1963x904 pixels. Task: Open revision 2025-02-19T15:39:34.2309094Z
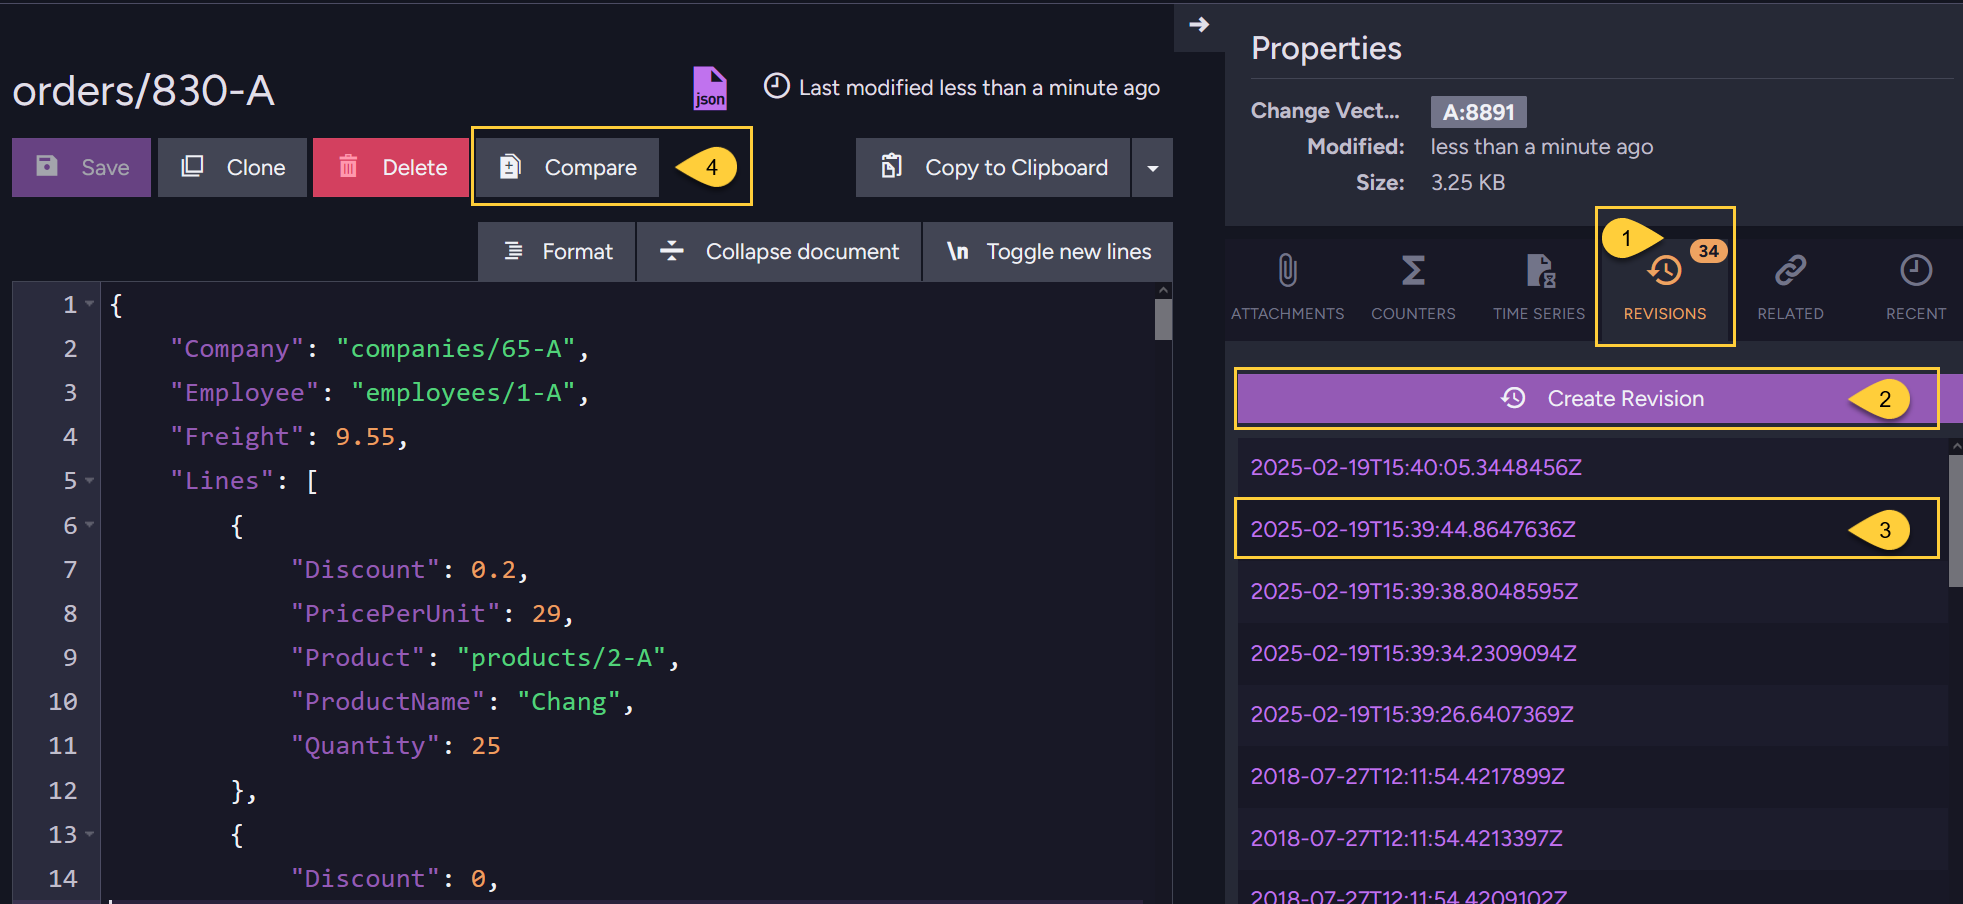point(1413,653)
